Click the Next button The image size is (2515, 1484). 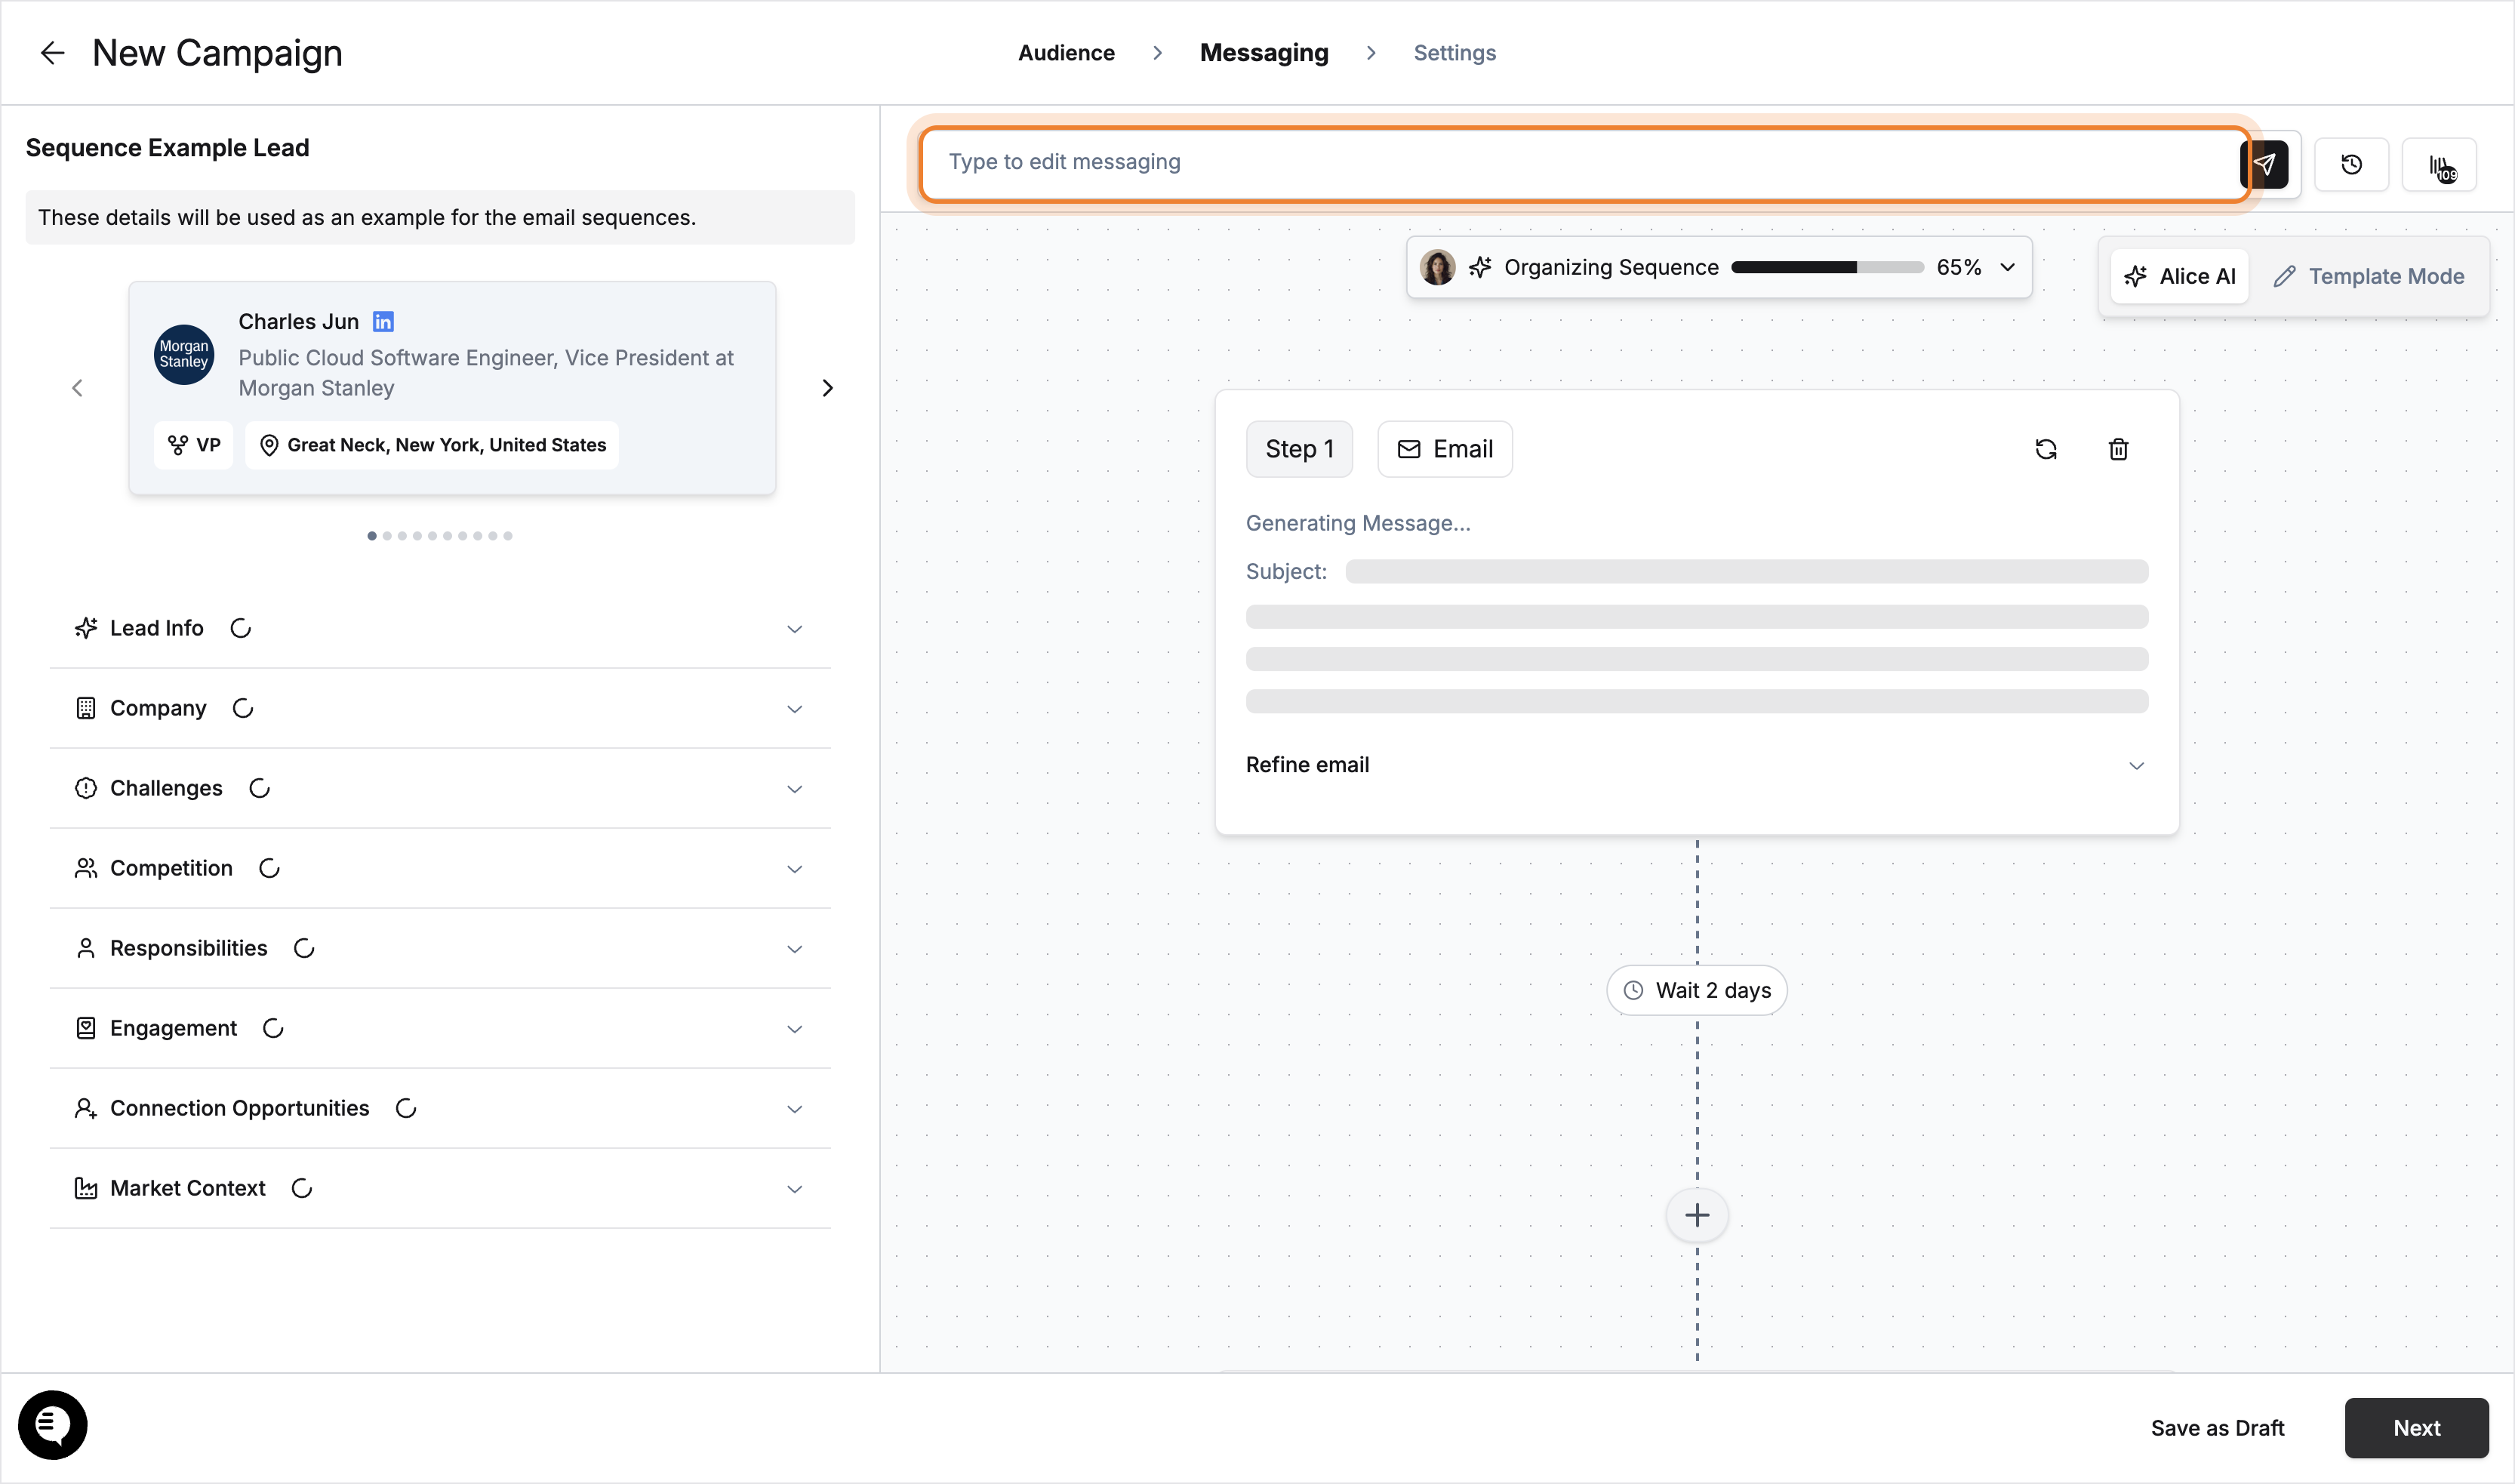click(x=2416, y=1428)
